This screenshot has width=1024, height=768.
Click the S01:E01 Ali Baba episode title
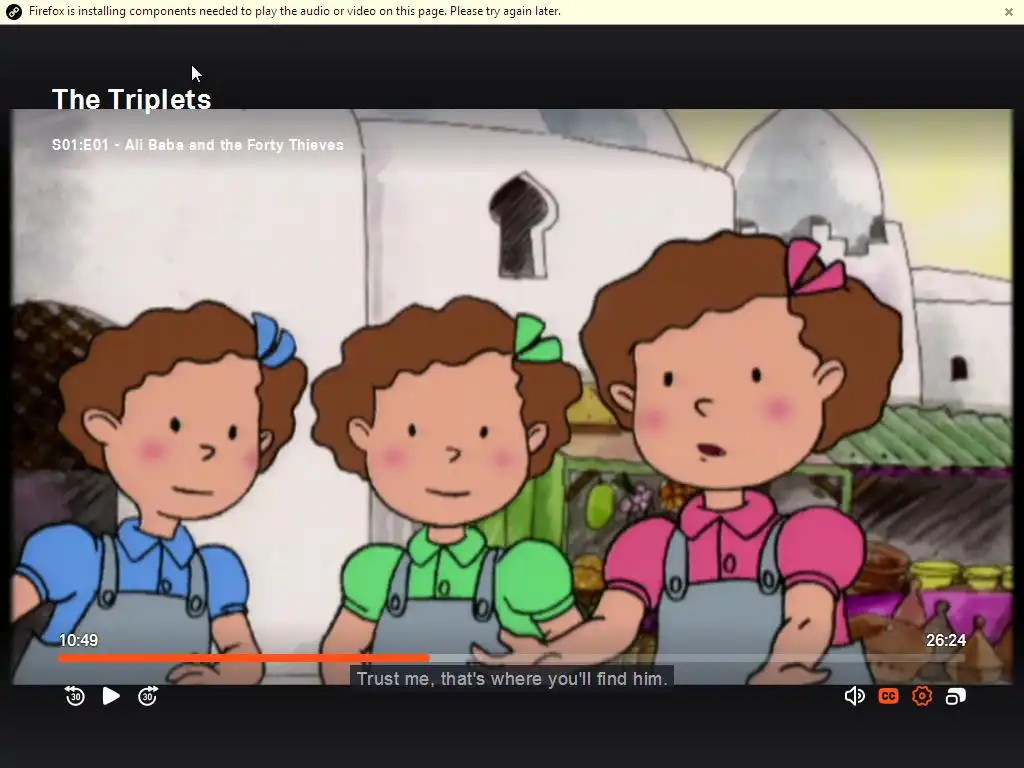pyautogui.click(x=197, y=145)
